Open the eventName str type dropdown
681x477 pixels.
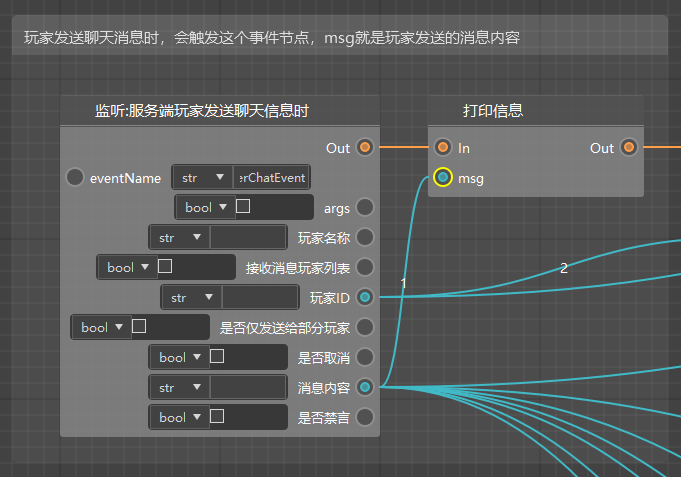tap(202, 177)
